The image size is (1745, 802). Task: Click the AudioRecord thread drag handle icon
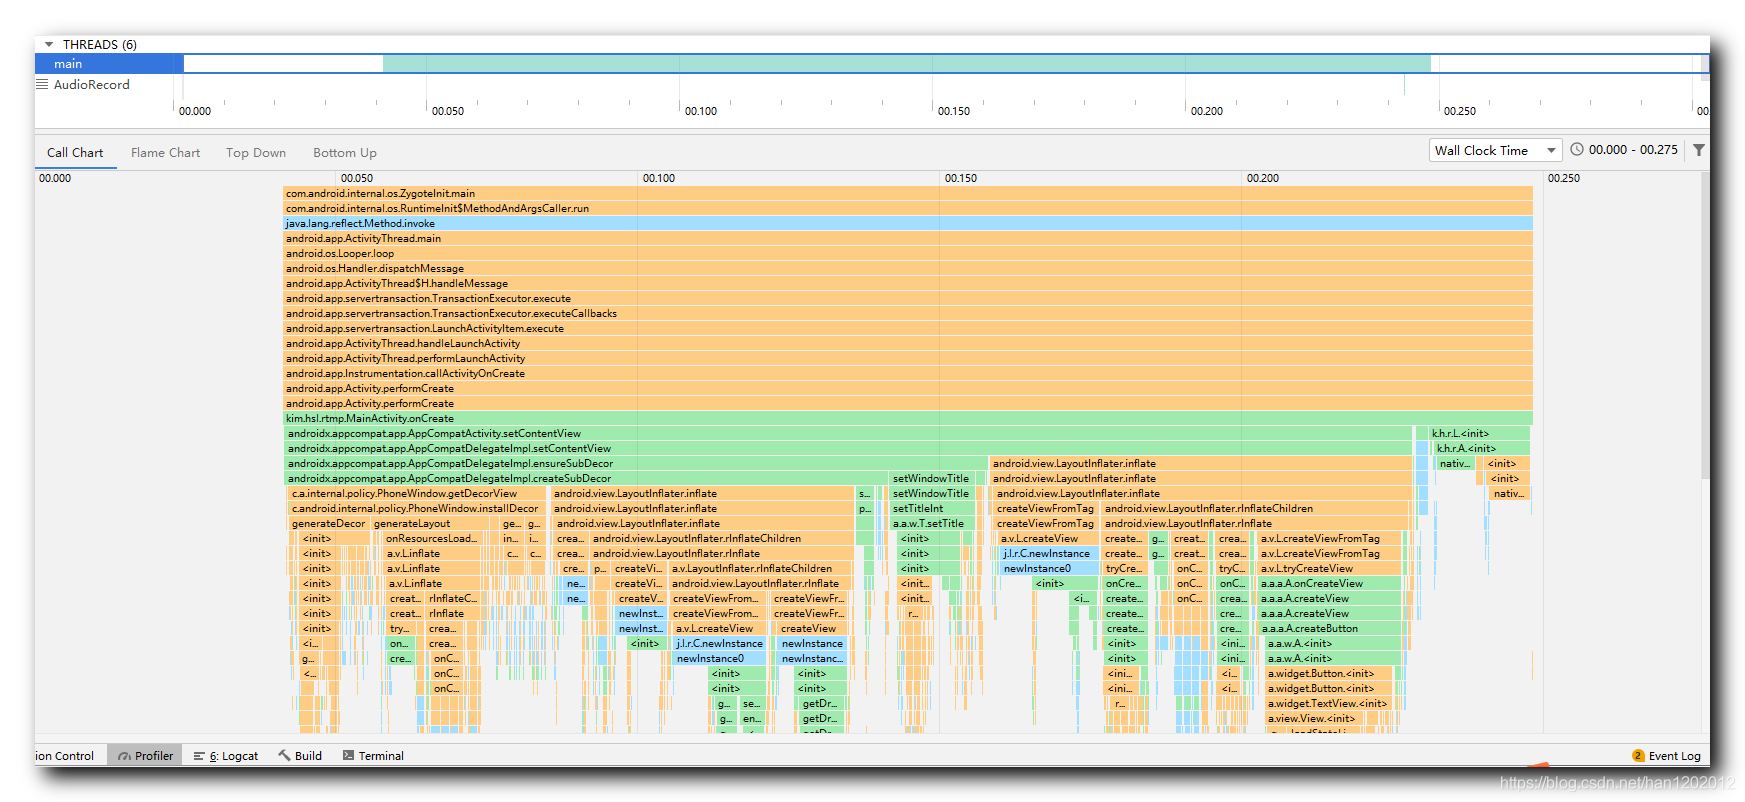(42, 84)
